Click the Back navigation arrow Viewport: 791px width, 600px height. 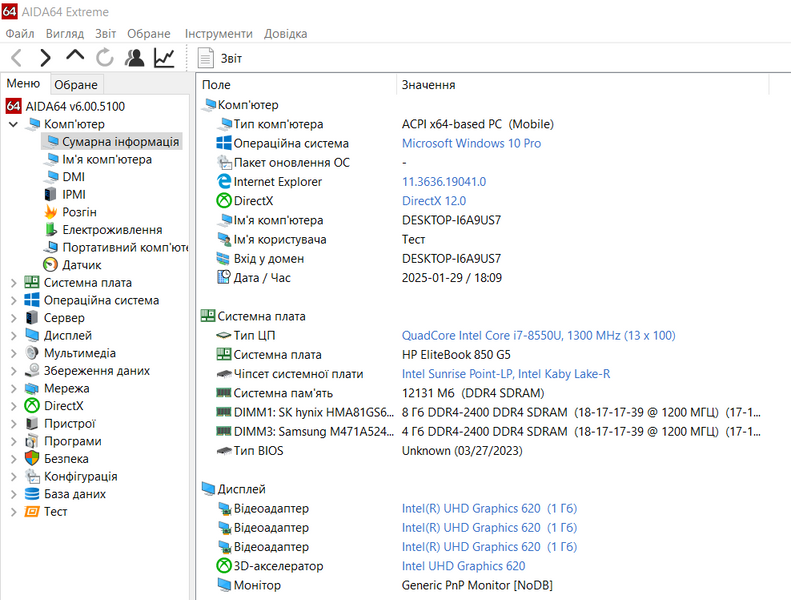[x=17, y=58]
